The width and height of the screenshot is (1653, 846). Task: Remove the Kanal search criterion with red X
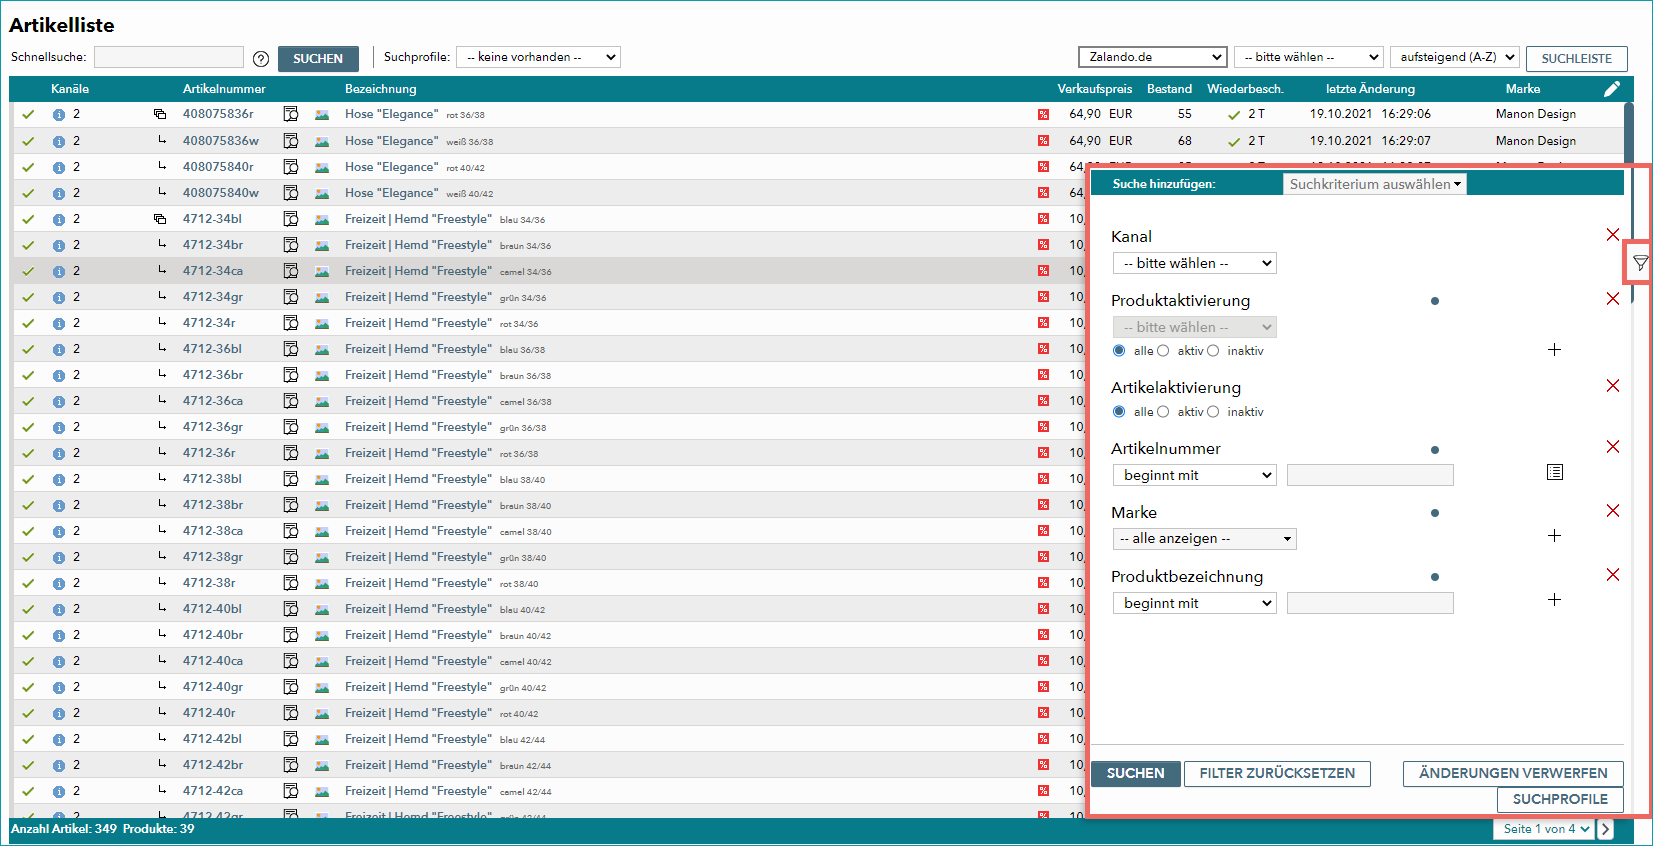pos(1613,235)
